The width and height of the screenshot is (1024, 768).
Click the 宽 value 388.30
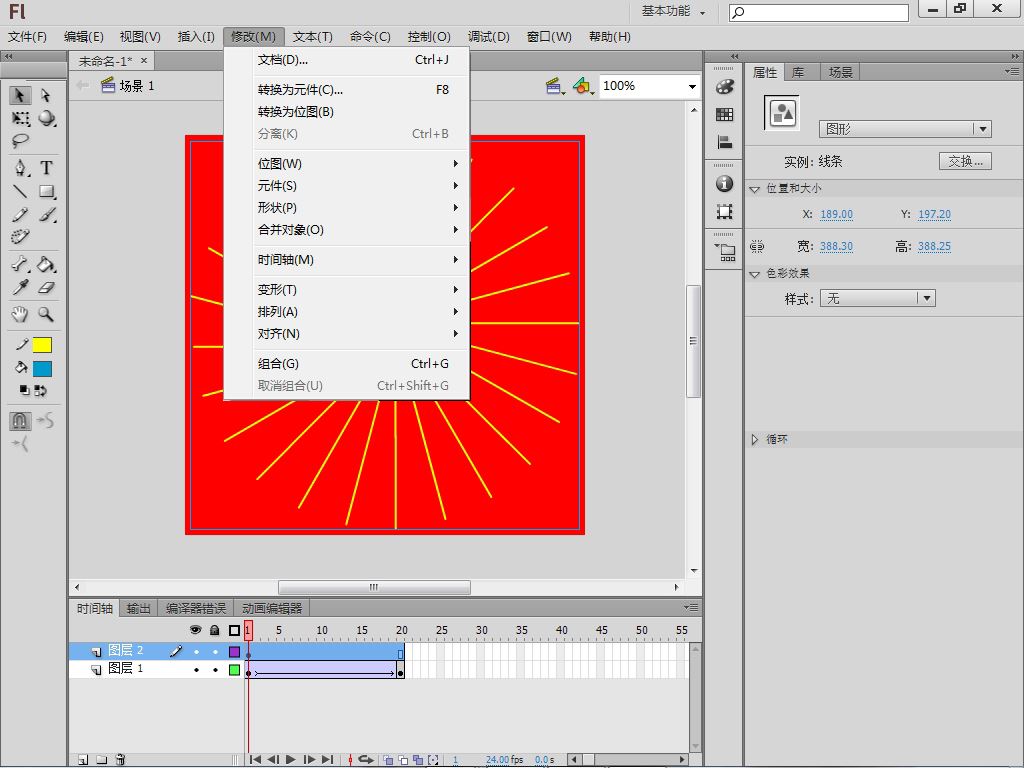(837, 246)
